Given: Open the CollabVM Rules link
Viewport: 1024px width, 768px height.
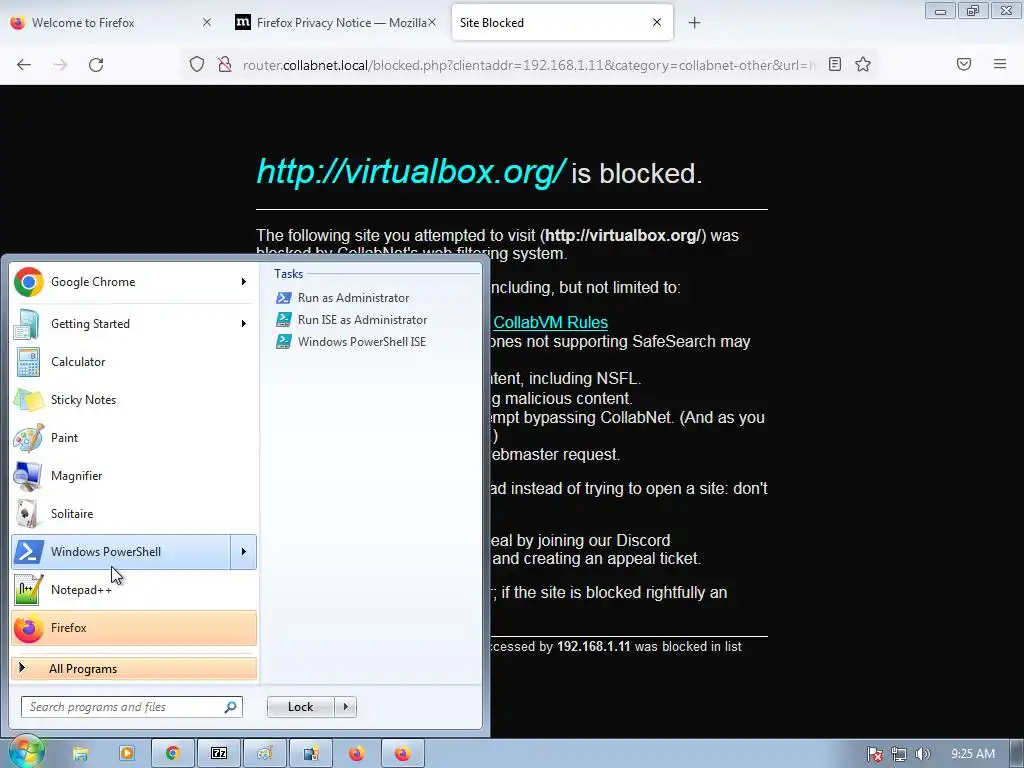Looking at the screenshot, I should pos(551,322).
